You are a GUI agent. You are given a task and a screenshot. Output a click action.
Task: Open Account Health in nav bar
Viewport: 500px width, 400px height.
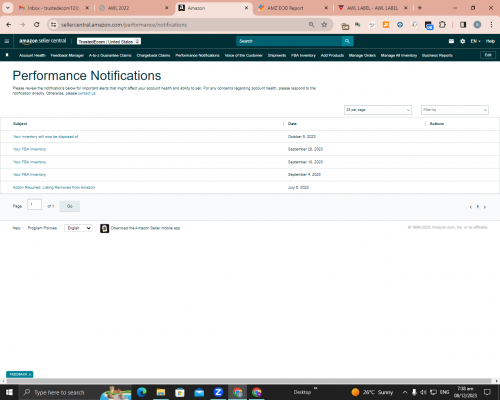click(x=32, y=55)
